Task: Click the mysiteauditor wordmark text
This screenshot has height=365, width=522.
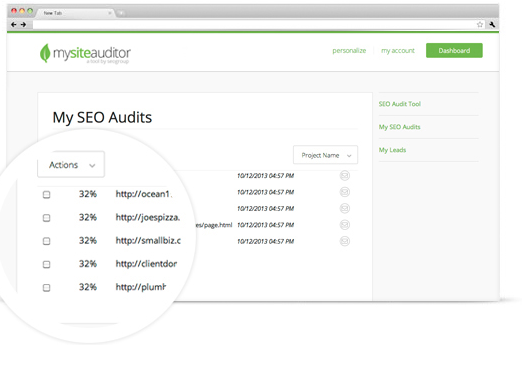Action: pyautogui.click(x=92, y=53)
